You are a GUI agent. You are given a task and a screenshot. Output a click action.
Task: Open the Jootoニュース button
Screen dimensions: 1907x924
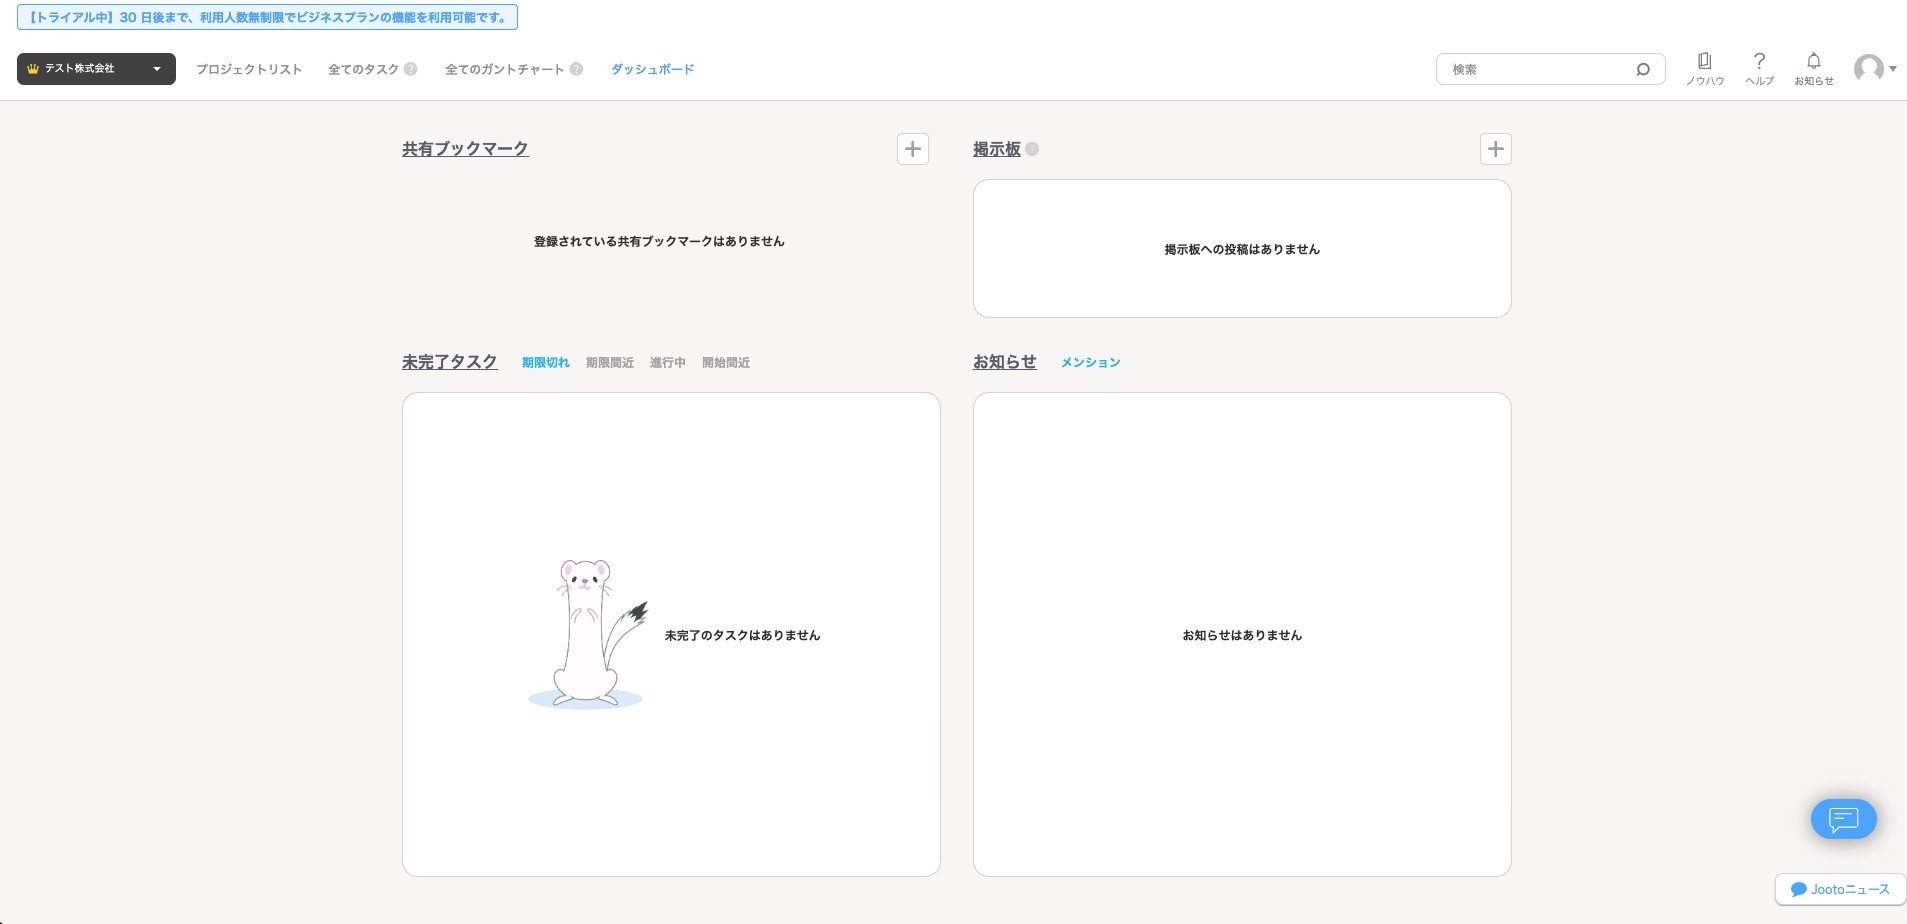point(1840,889)
